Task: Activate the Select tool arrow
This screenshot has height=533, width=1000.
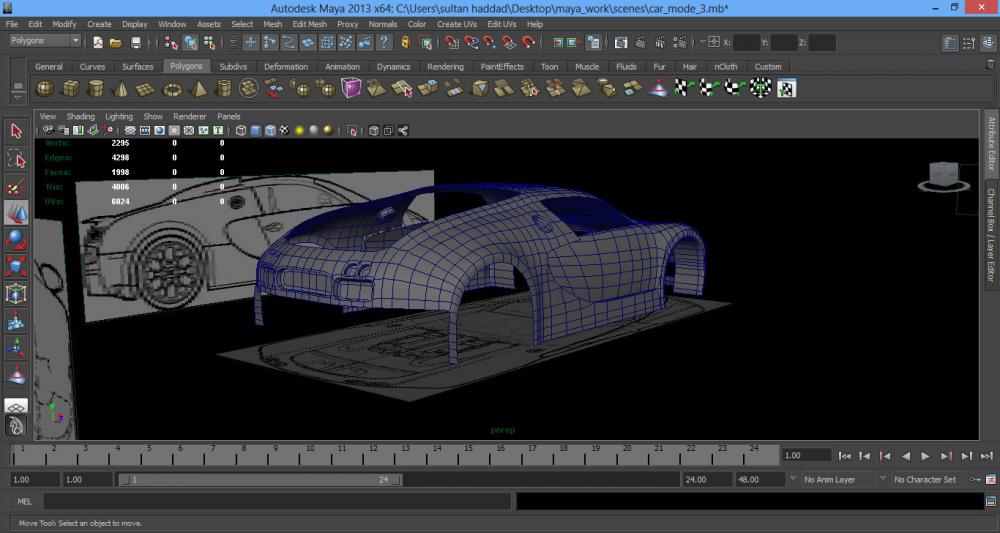Action: [16, 131]
